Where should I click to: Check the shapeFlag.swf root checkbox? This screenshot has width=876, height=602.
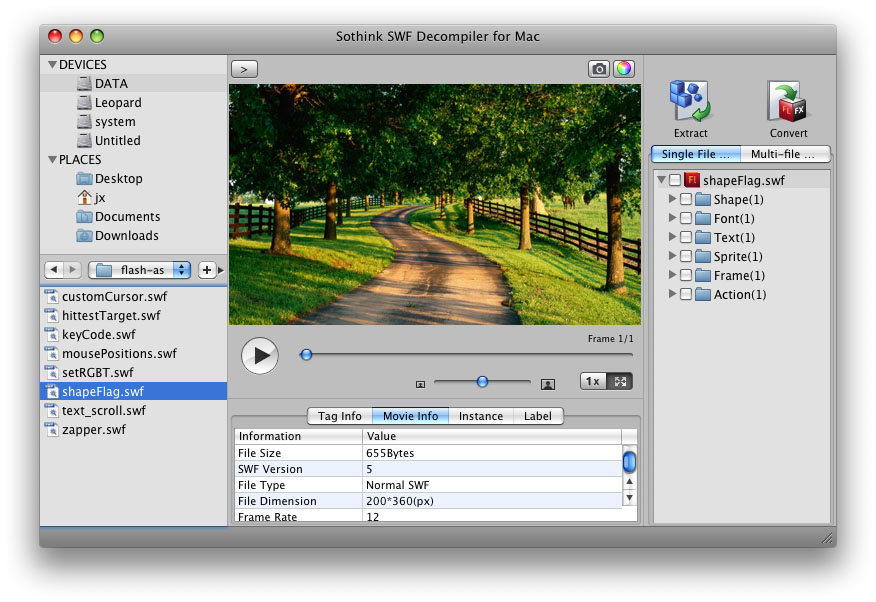coord(675,180)
